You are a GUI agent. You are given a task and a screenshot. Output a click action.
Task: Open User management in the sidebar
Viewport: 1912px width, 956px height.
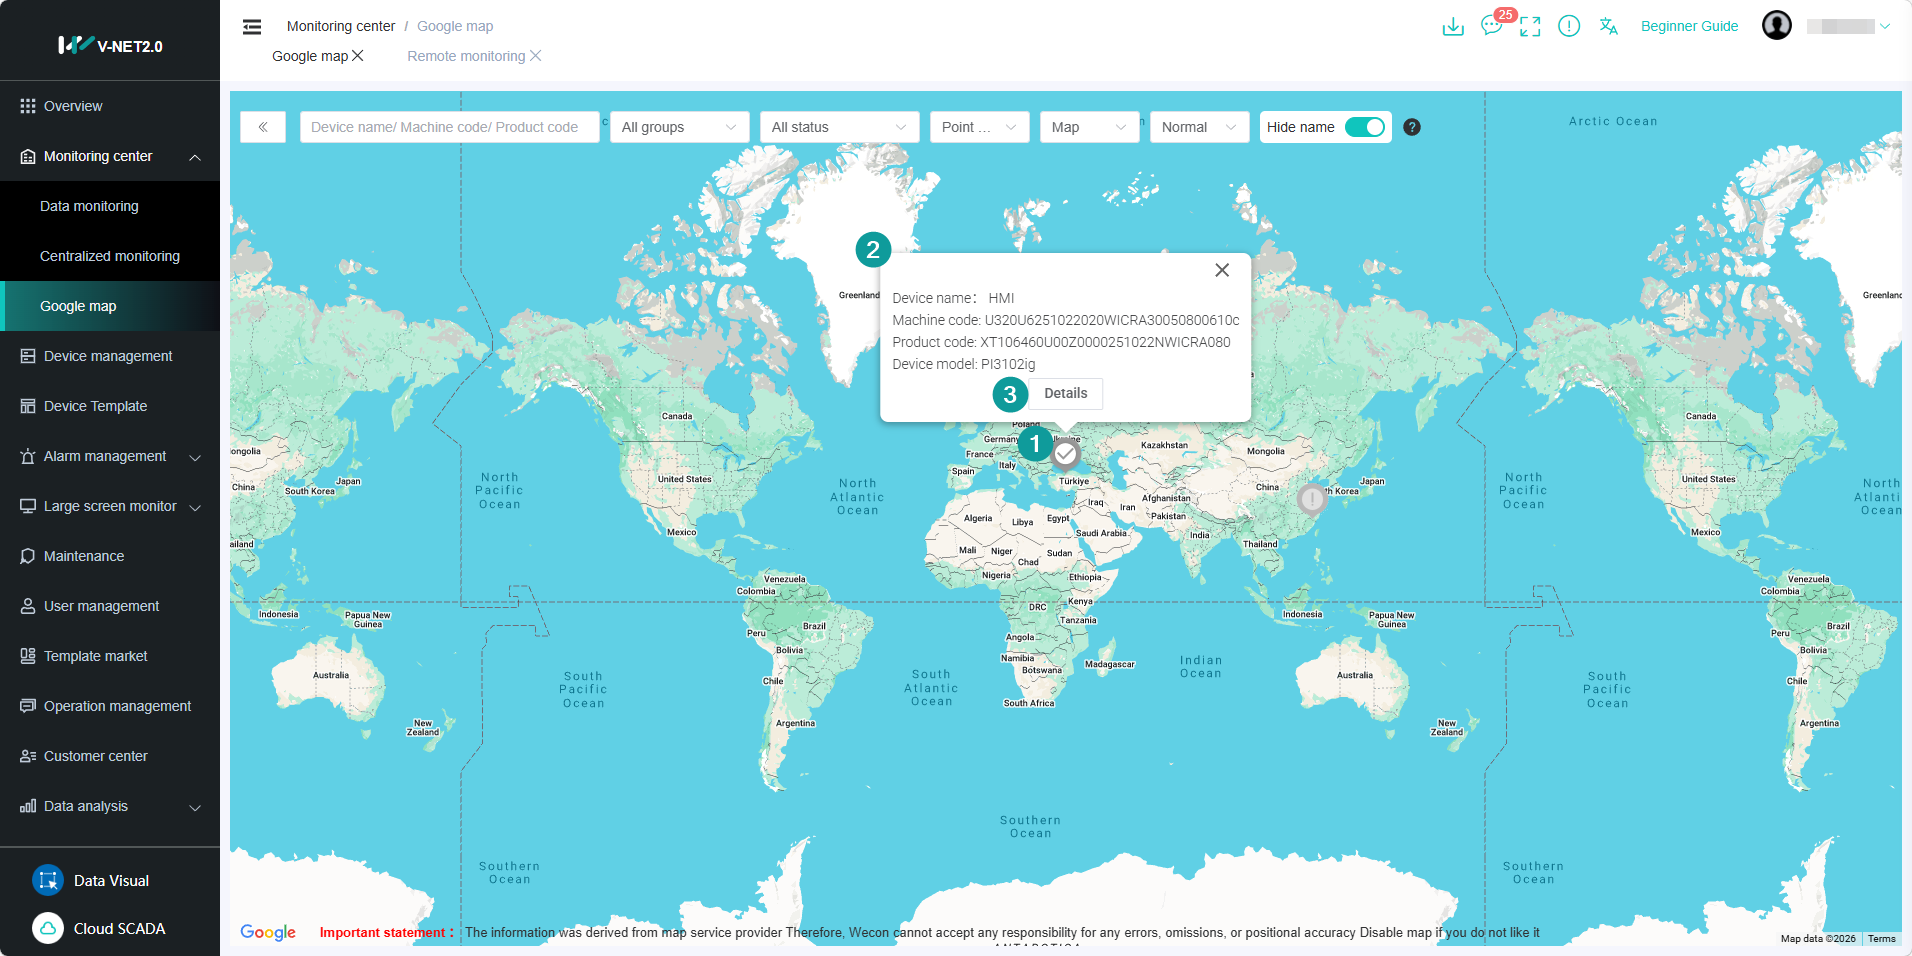coord(110,606)
